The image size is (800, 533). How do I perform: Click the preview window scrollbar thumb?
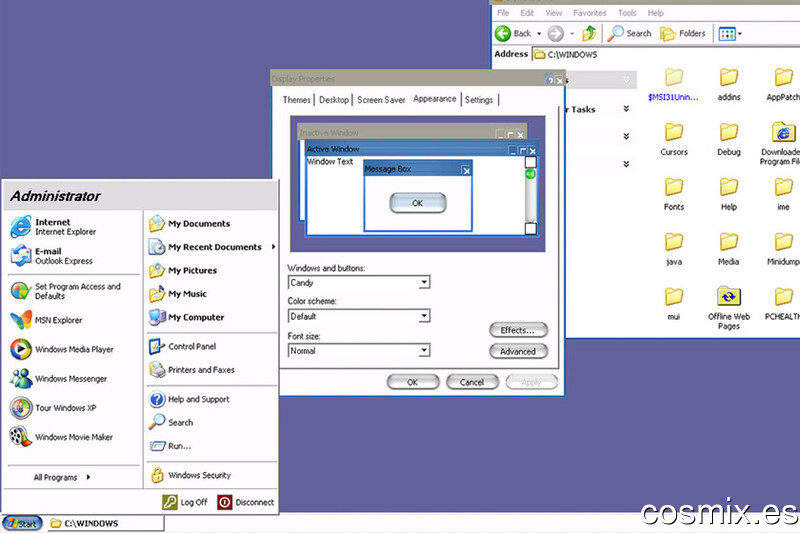[531, 174]
